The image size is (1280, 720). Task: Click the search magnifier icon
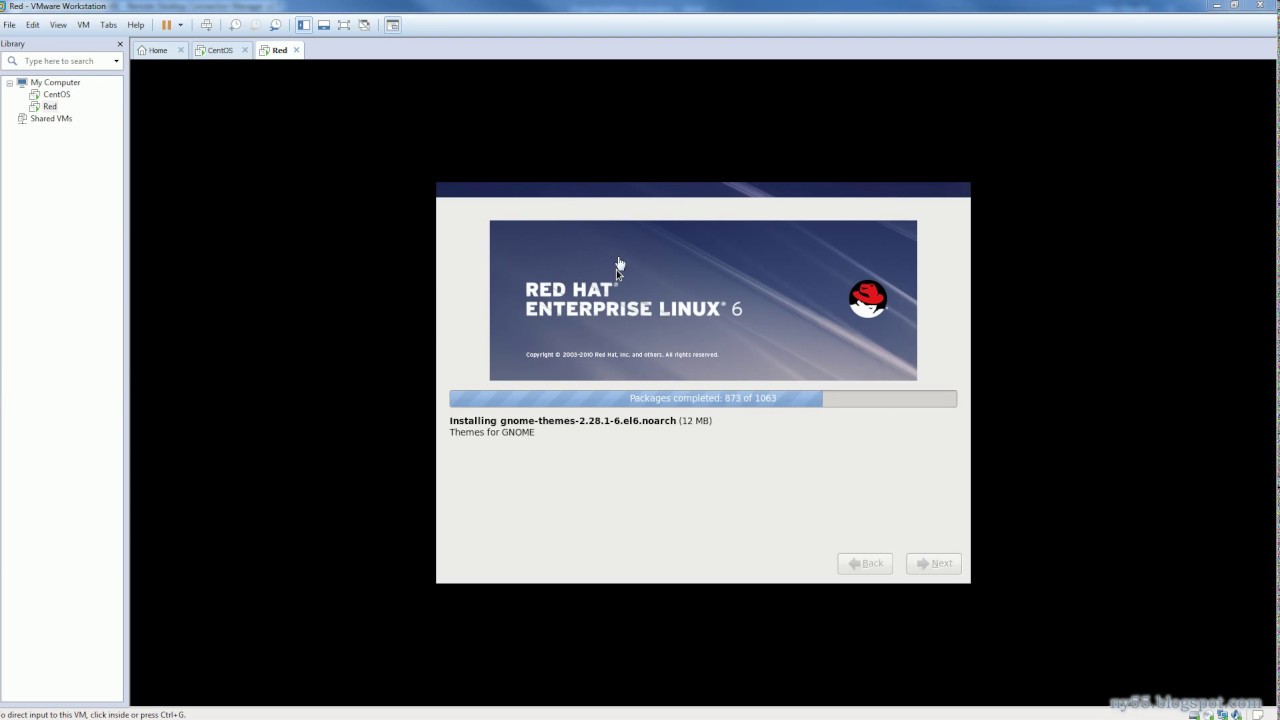coord(13,61)
